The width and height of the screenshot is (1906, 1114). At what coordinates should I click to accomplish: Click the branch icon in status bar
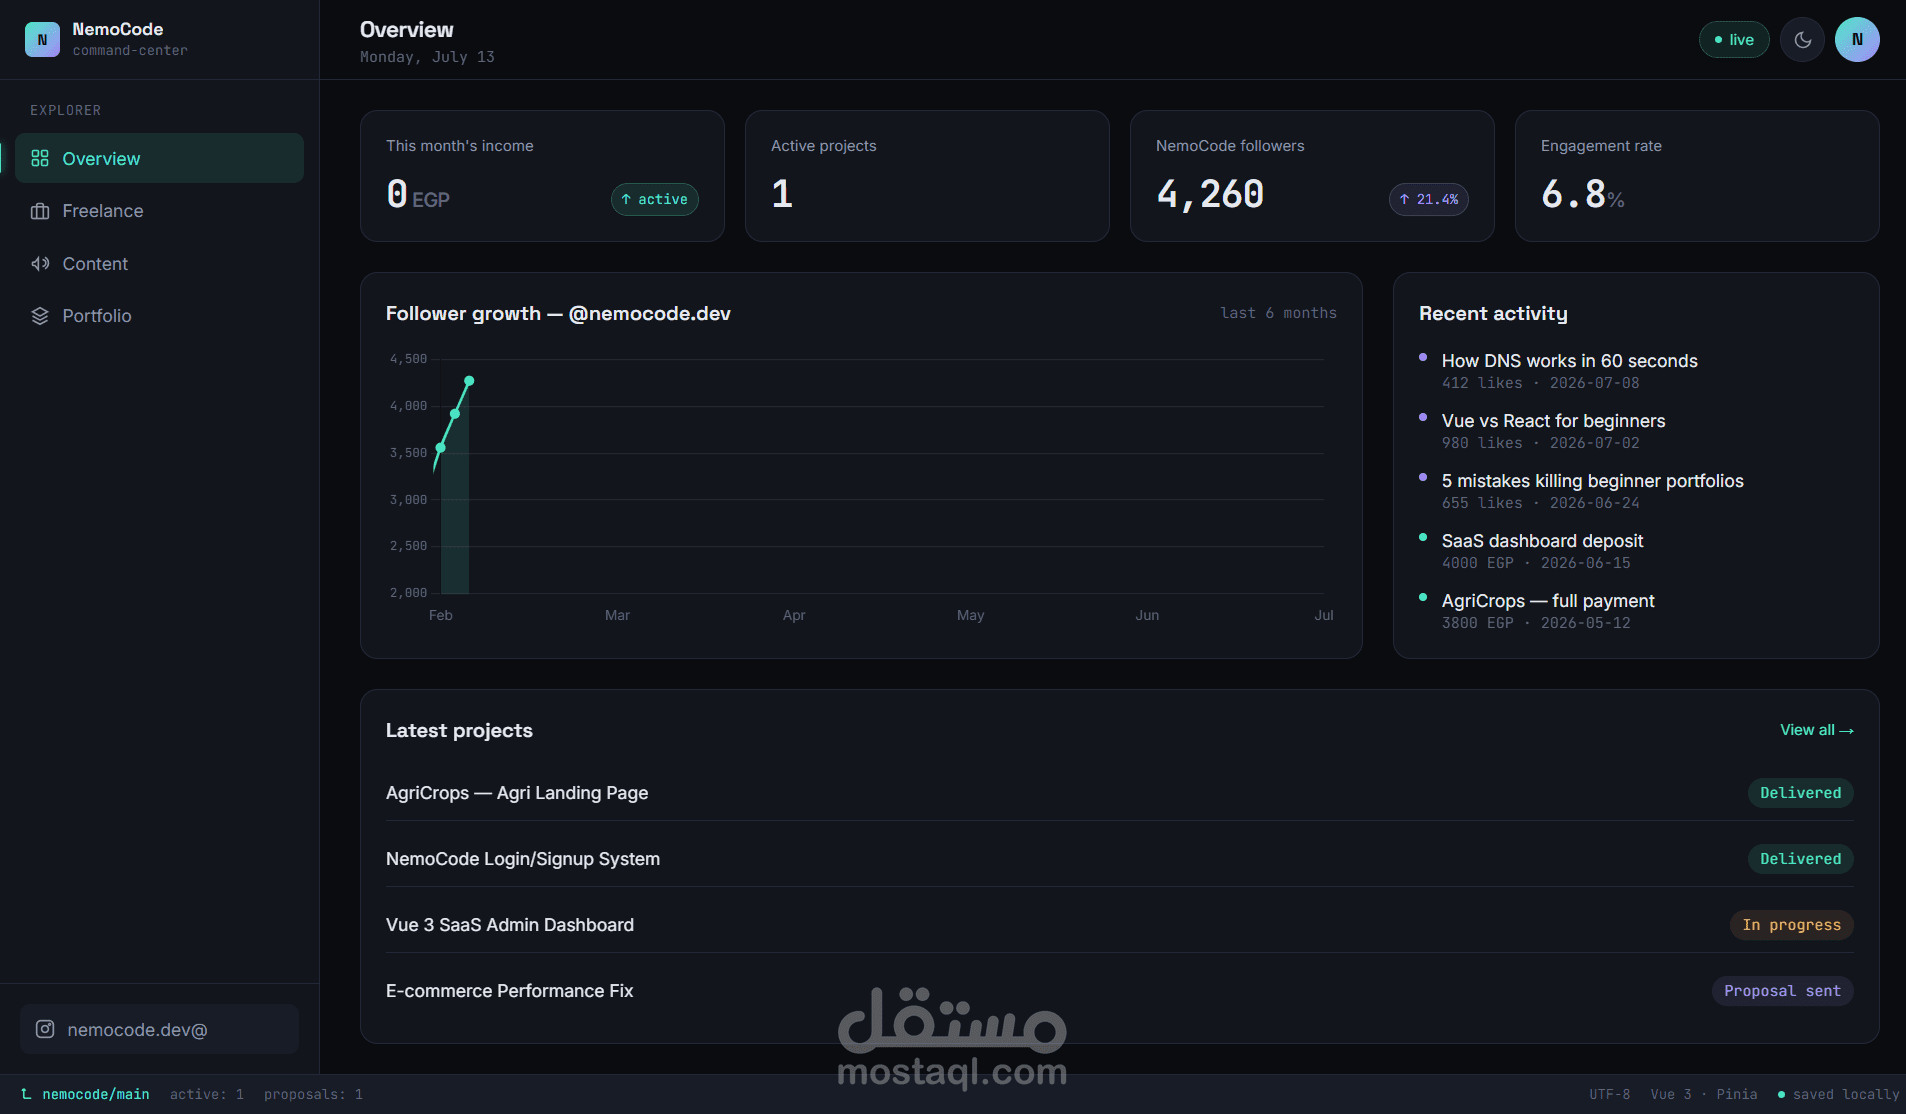pyautogui.click(x=27, y=1094)
